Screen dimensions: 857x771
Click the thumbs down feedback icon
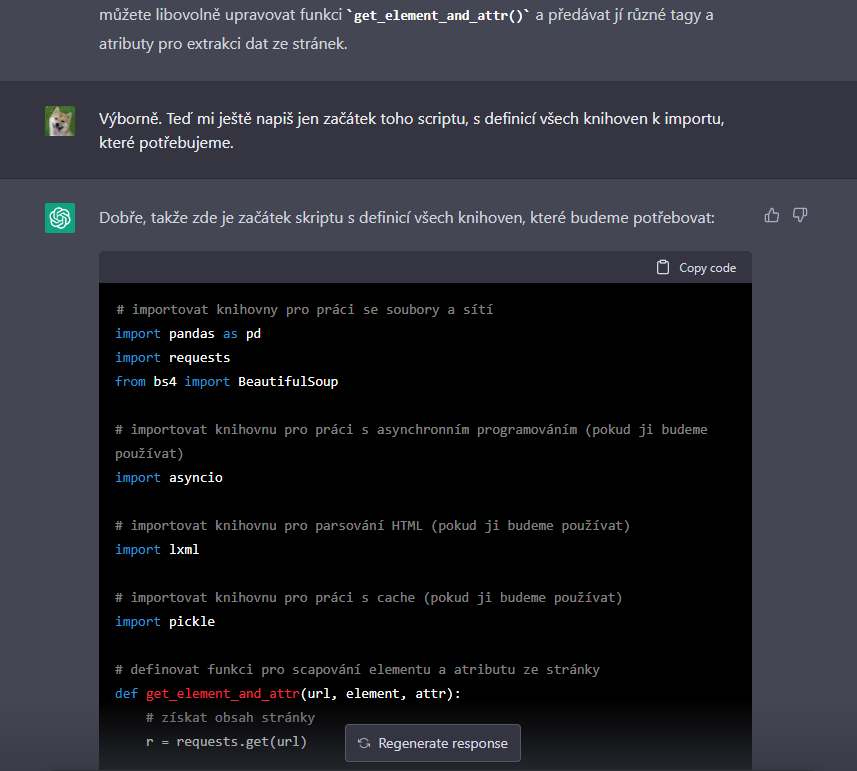click(x=800, y=215)
